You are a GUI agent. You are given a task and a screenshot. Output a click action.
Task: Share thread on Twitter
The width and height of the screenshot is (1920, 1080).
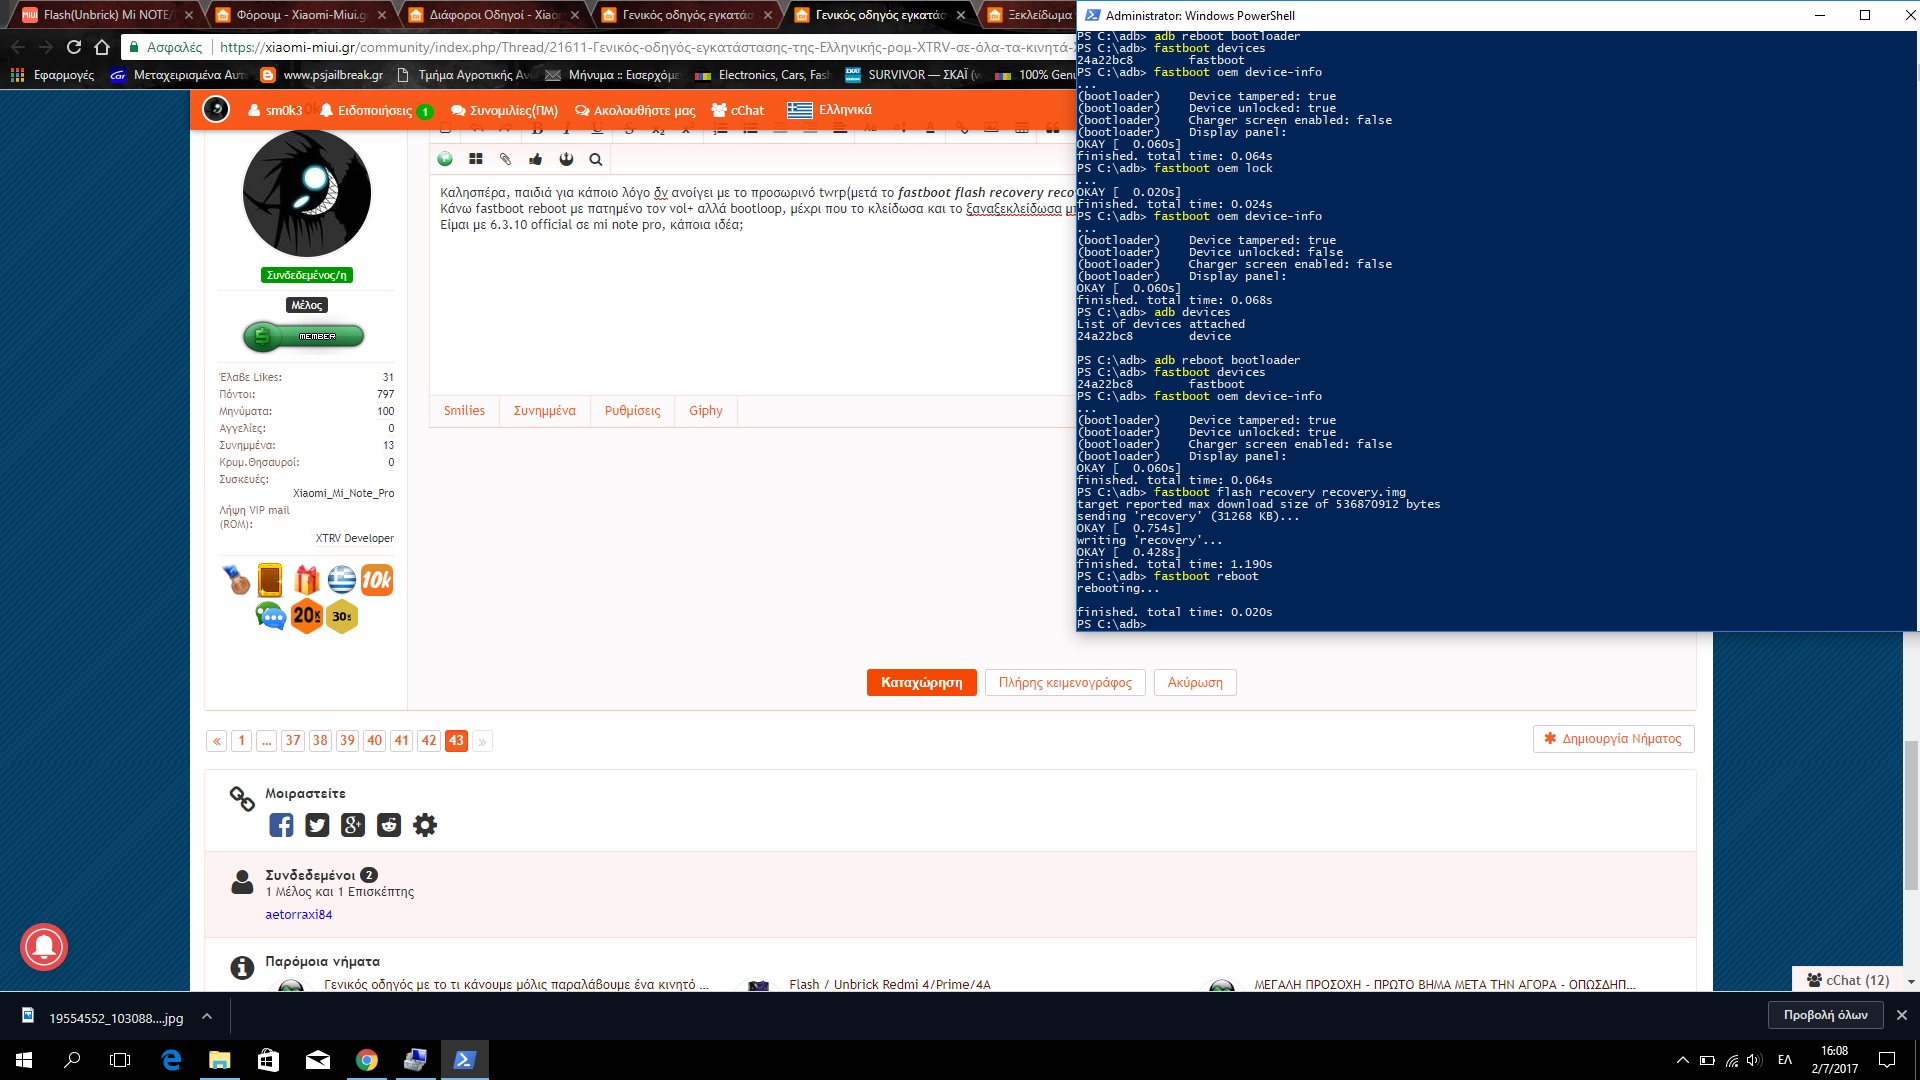317,825
